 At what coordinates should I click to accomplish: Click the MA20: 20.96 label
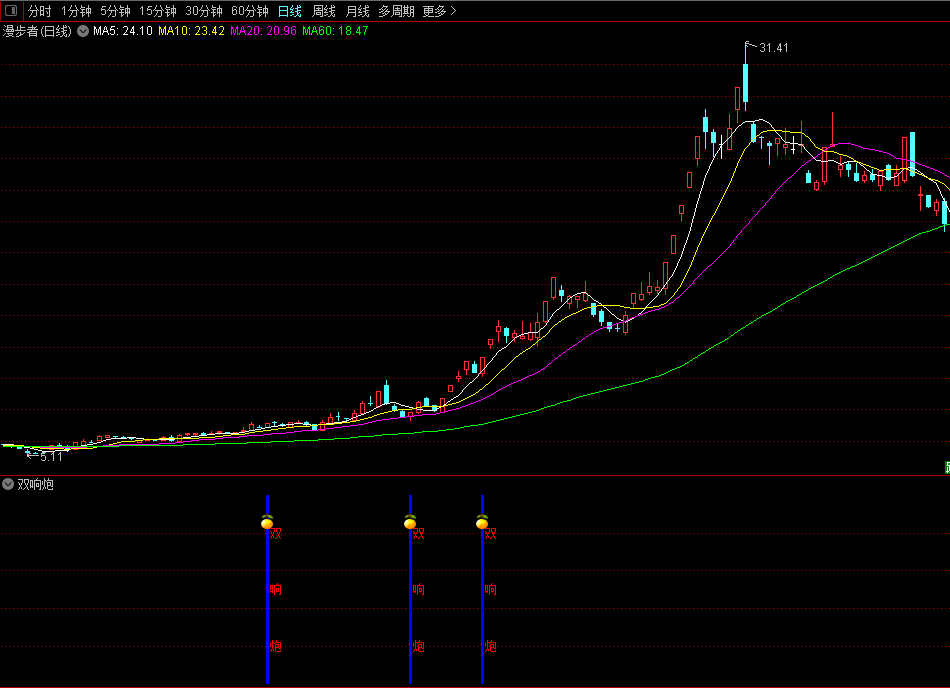(264, 31)
